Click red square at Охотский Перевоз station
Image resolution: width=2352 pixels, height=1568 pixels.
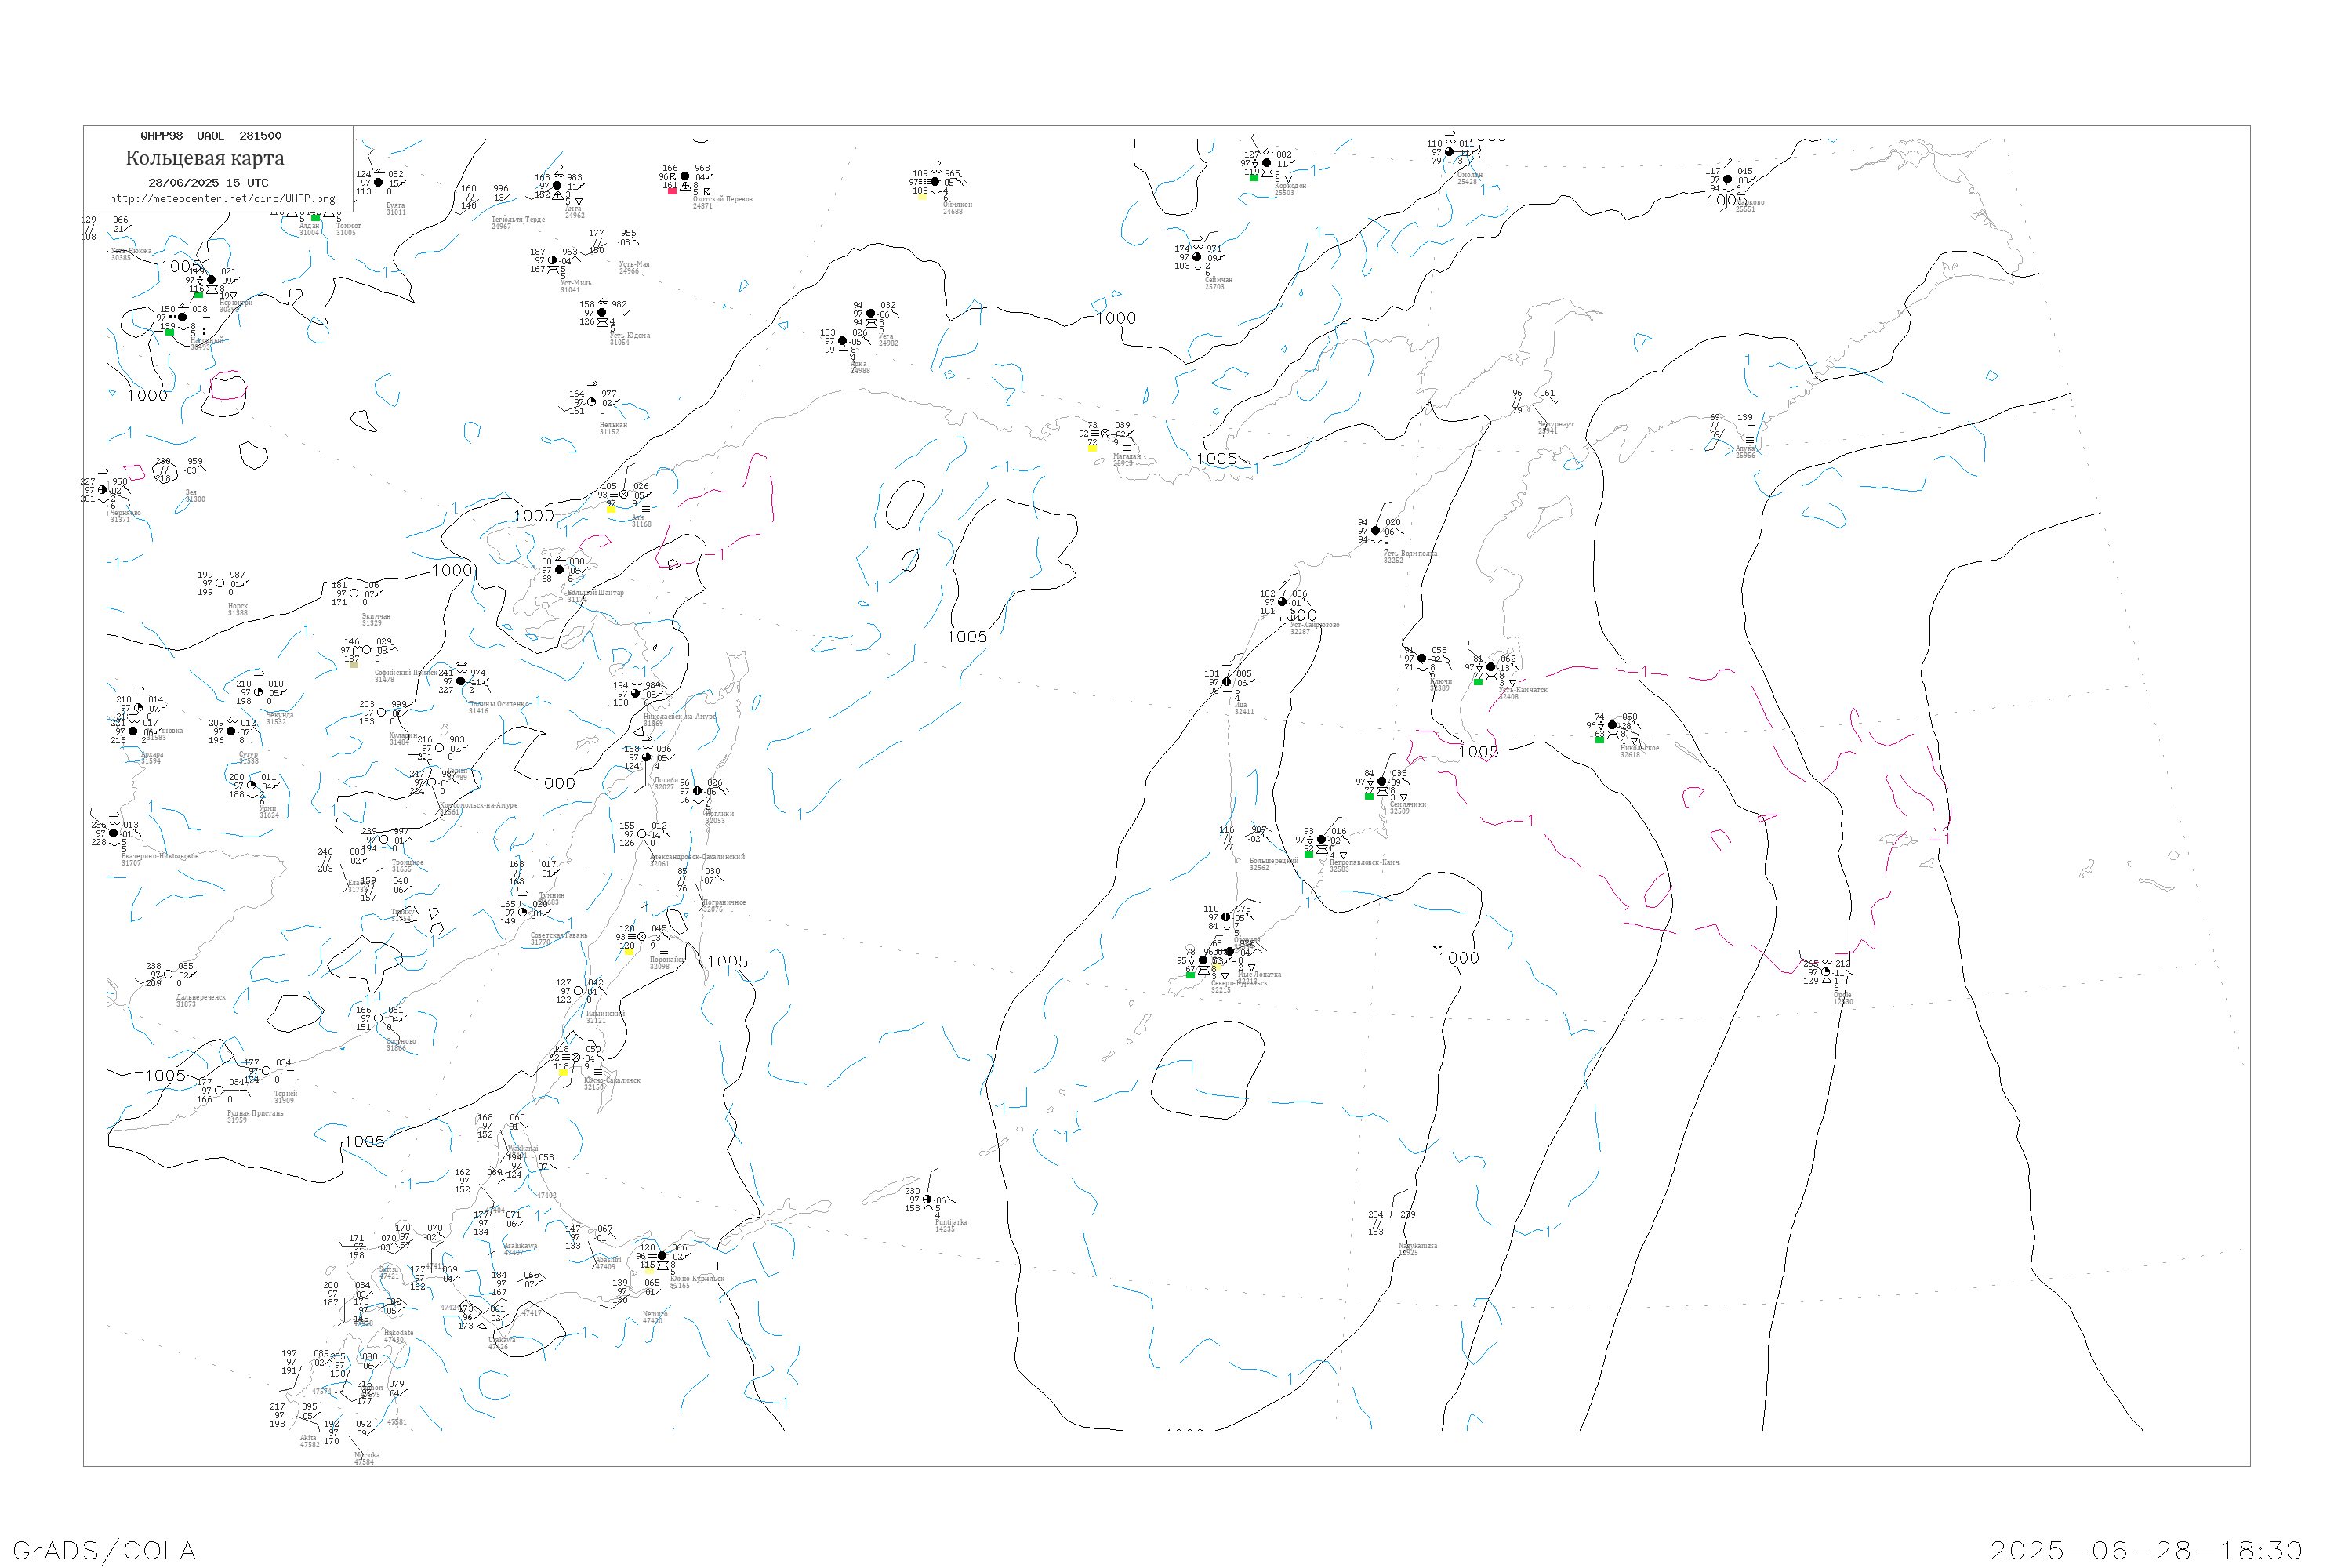672,190
